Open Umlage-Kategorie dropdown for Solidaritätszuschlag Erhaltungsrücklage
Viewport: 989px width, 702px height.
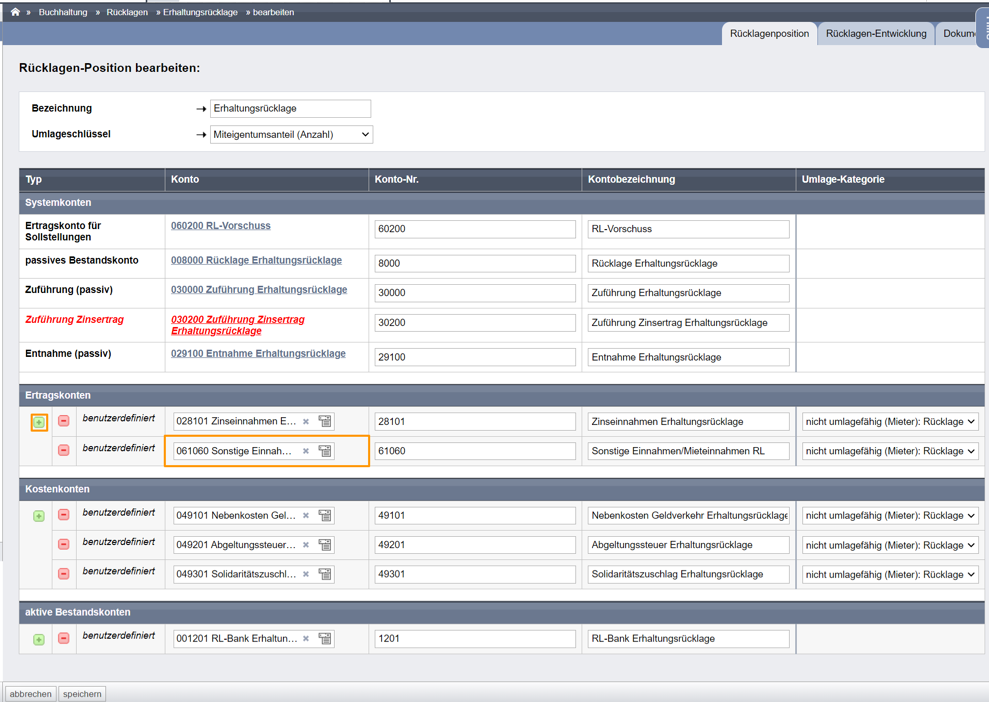(890, 575)
